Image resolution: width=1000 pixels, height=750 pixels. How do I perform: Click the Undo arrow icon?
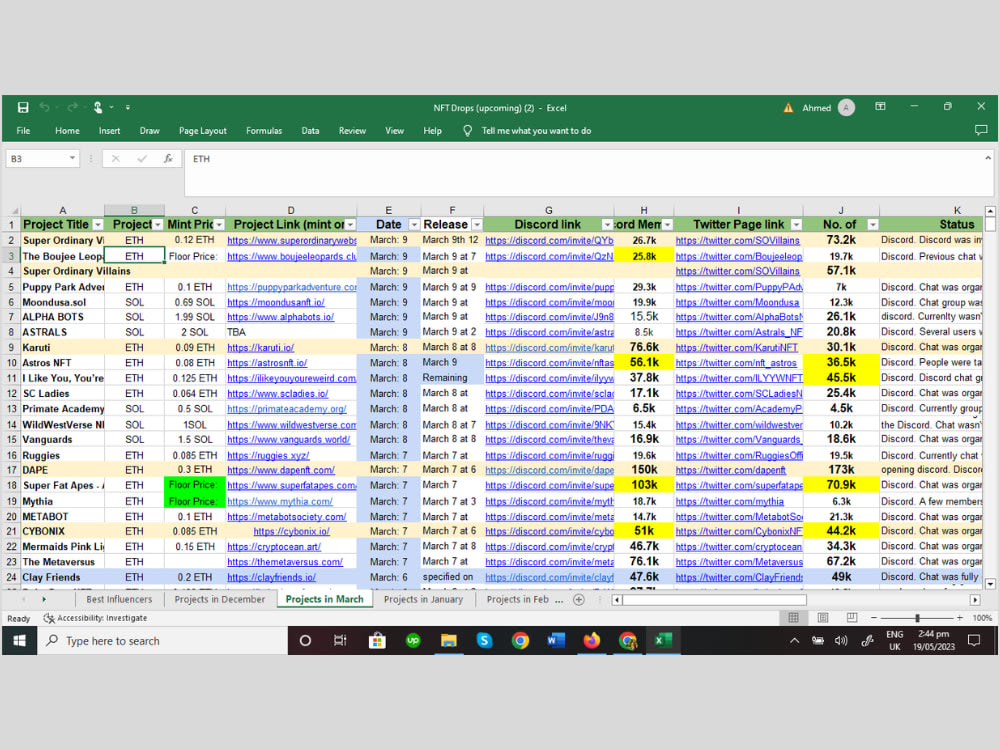click(x=44, y=107)
